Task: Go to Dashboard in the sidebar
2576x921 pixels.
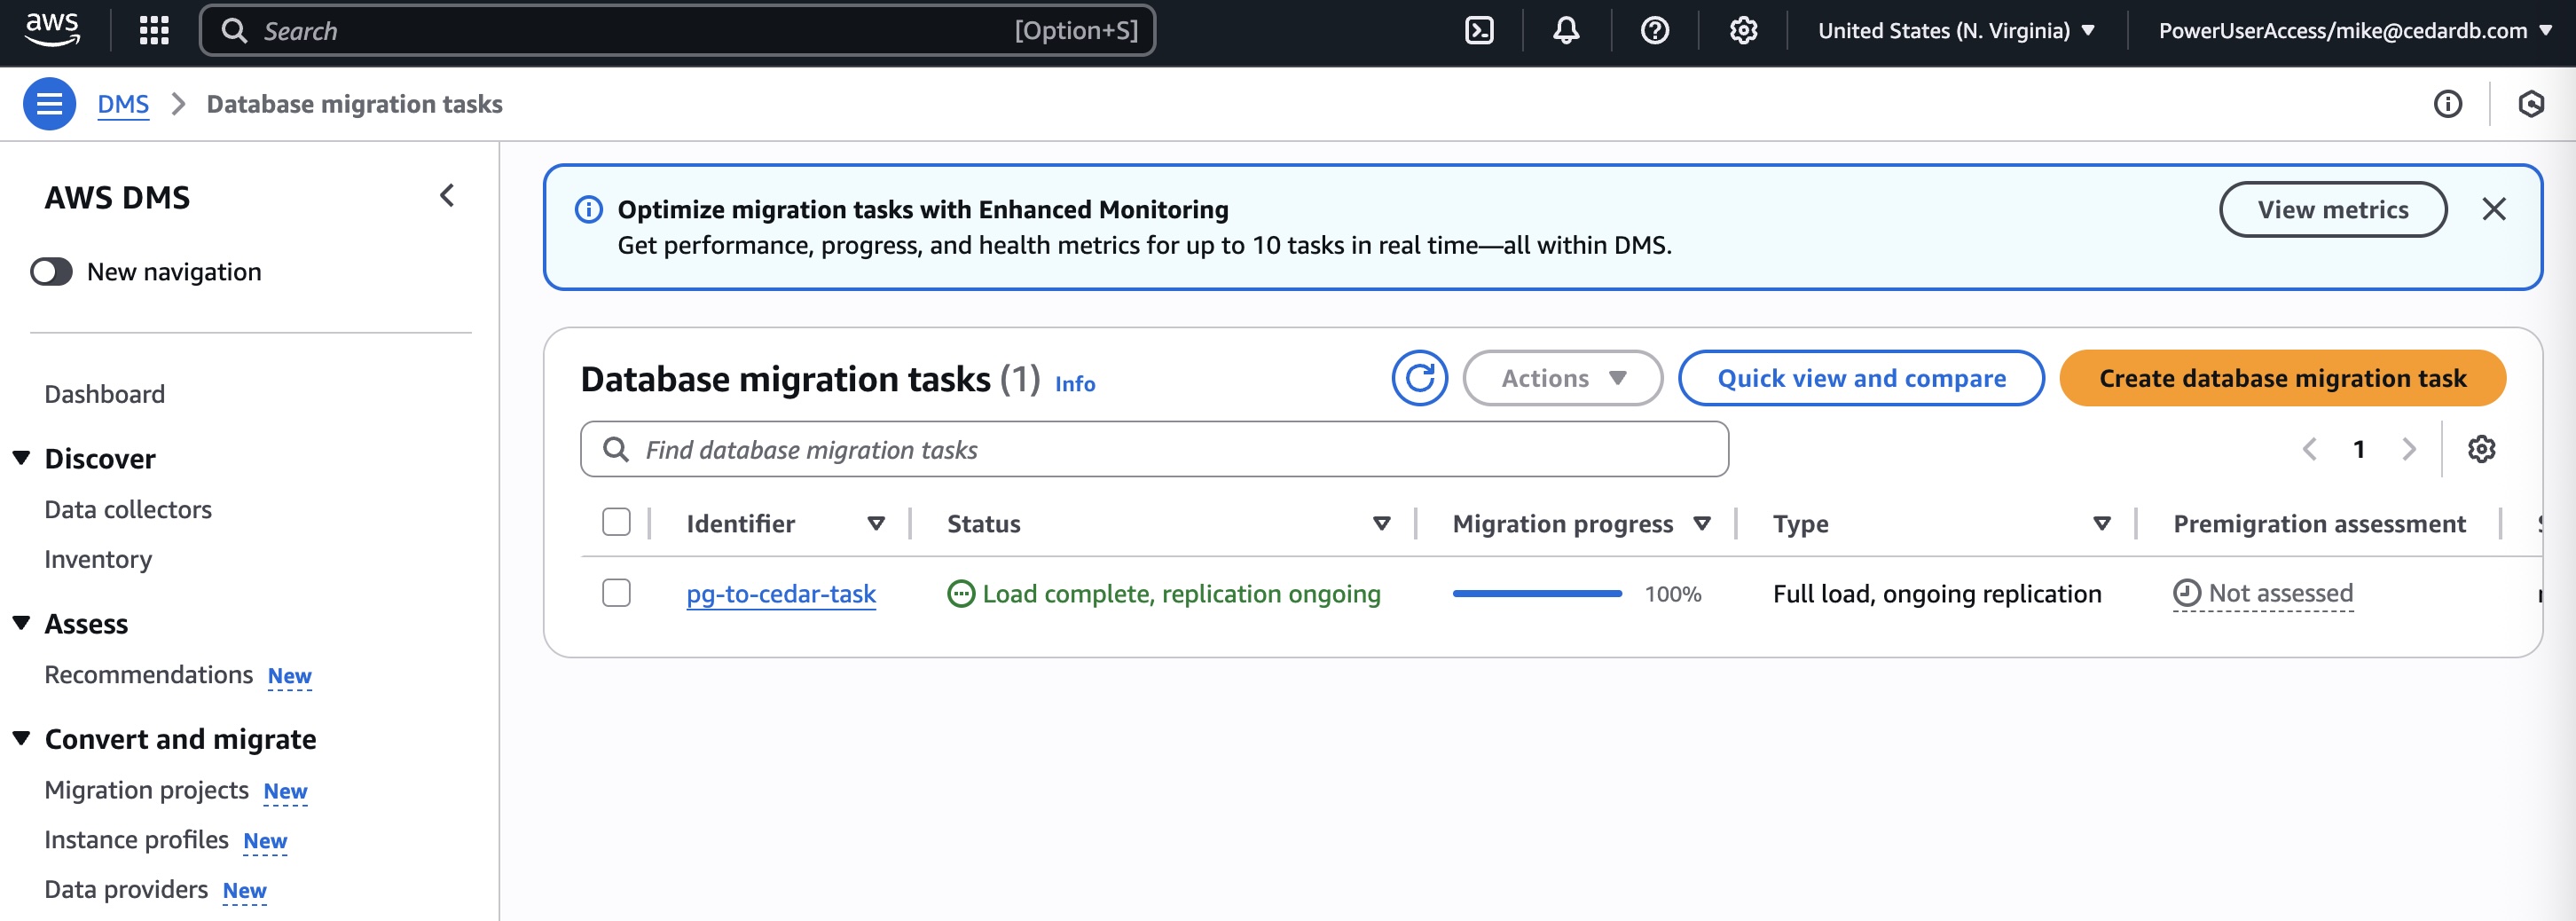Action: [x=105, y=394]
